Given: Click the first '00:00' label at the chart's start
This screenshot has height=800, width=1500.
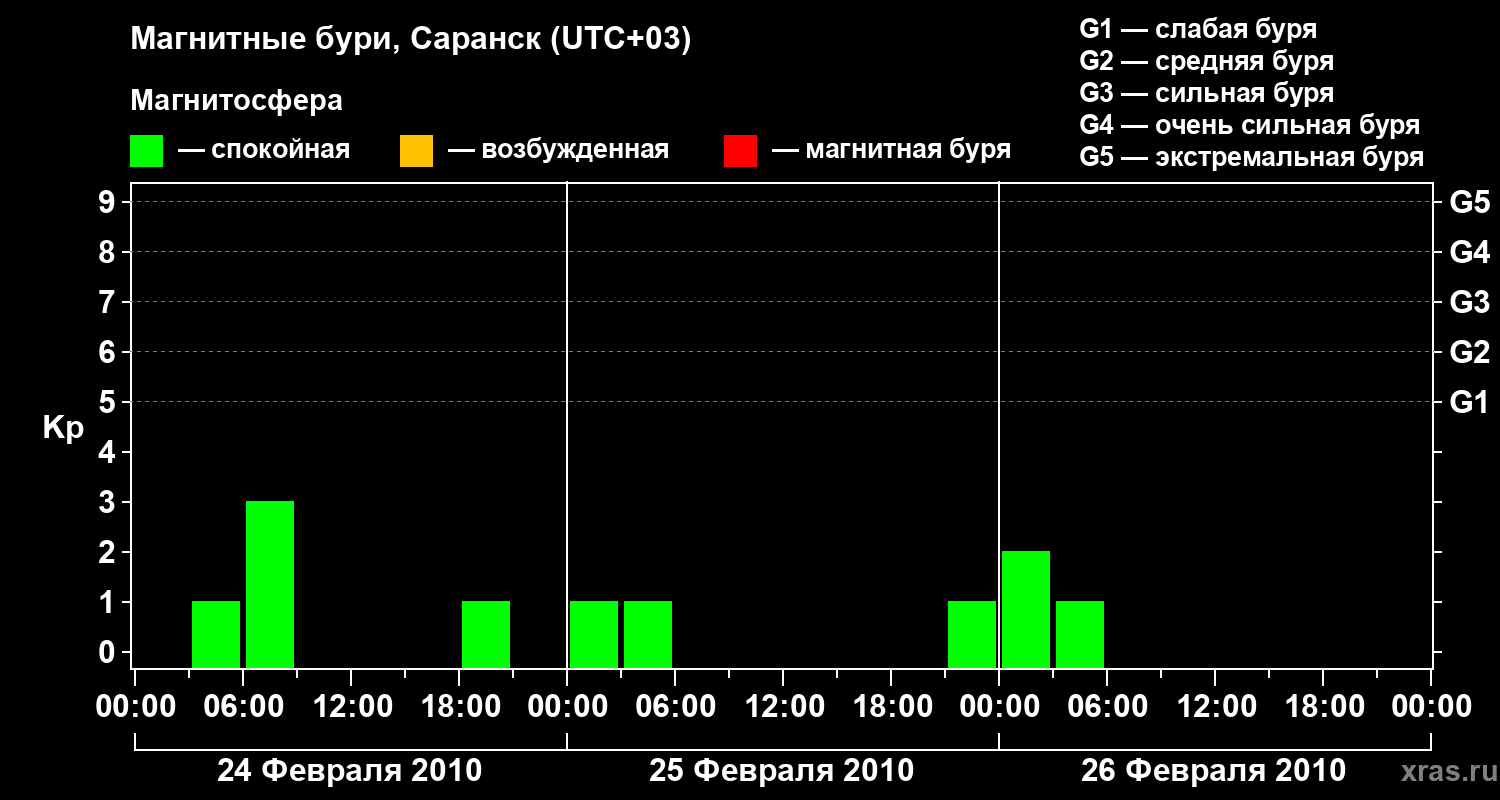Looking at the screenshot, I should 135,707.
